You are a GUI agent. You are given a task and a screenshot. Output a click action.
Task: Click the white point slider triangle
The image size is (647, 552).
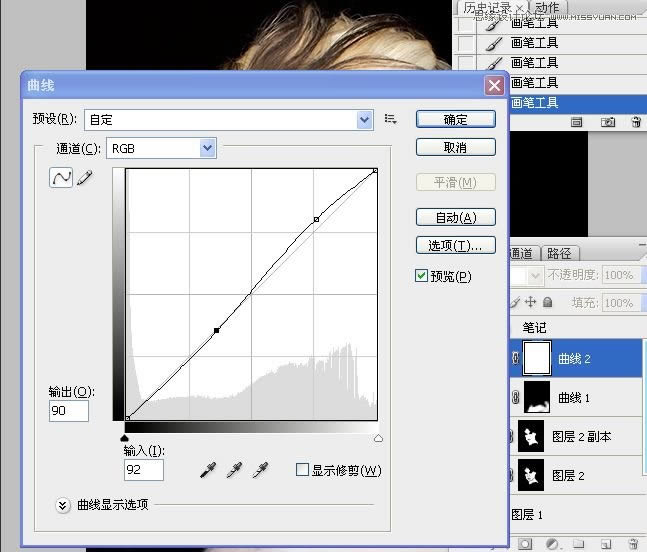pyautogui.click(x=379, y=438)
